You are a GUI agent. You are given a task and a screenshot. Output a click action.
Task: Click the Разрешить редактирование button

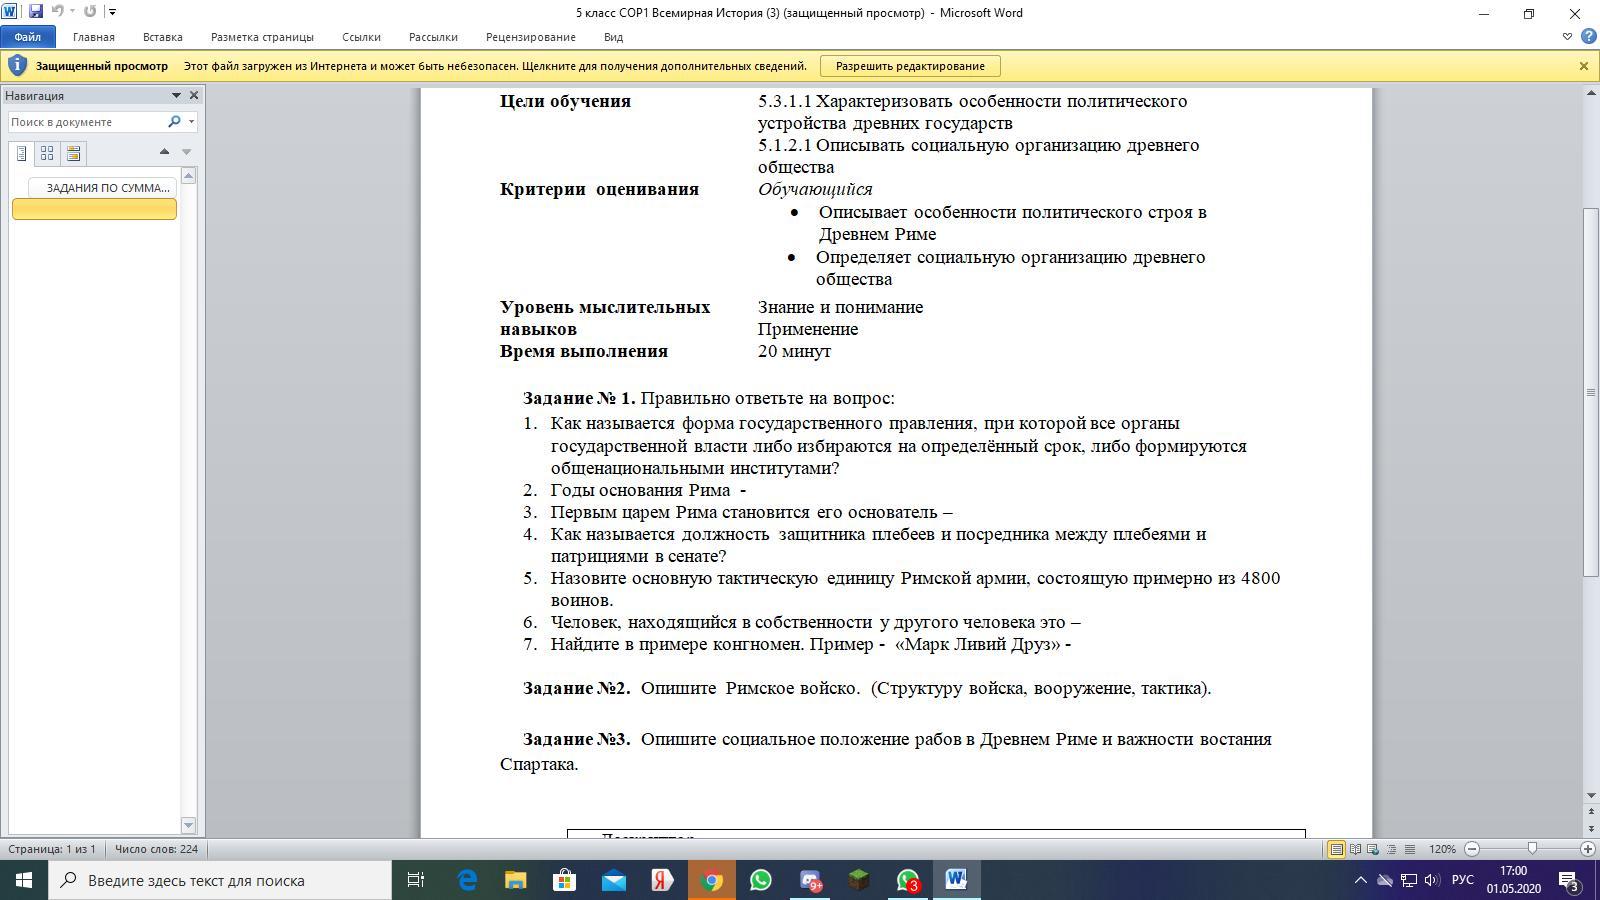910,66
